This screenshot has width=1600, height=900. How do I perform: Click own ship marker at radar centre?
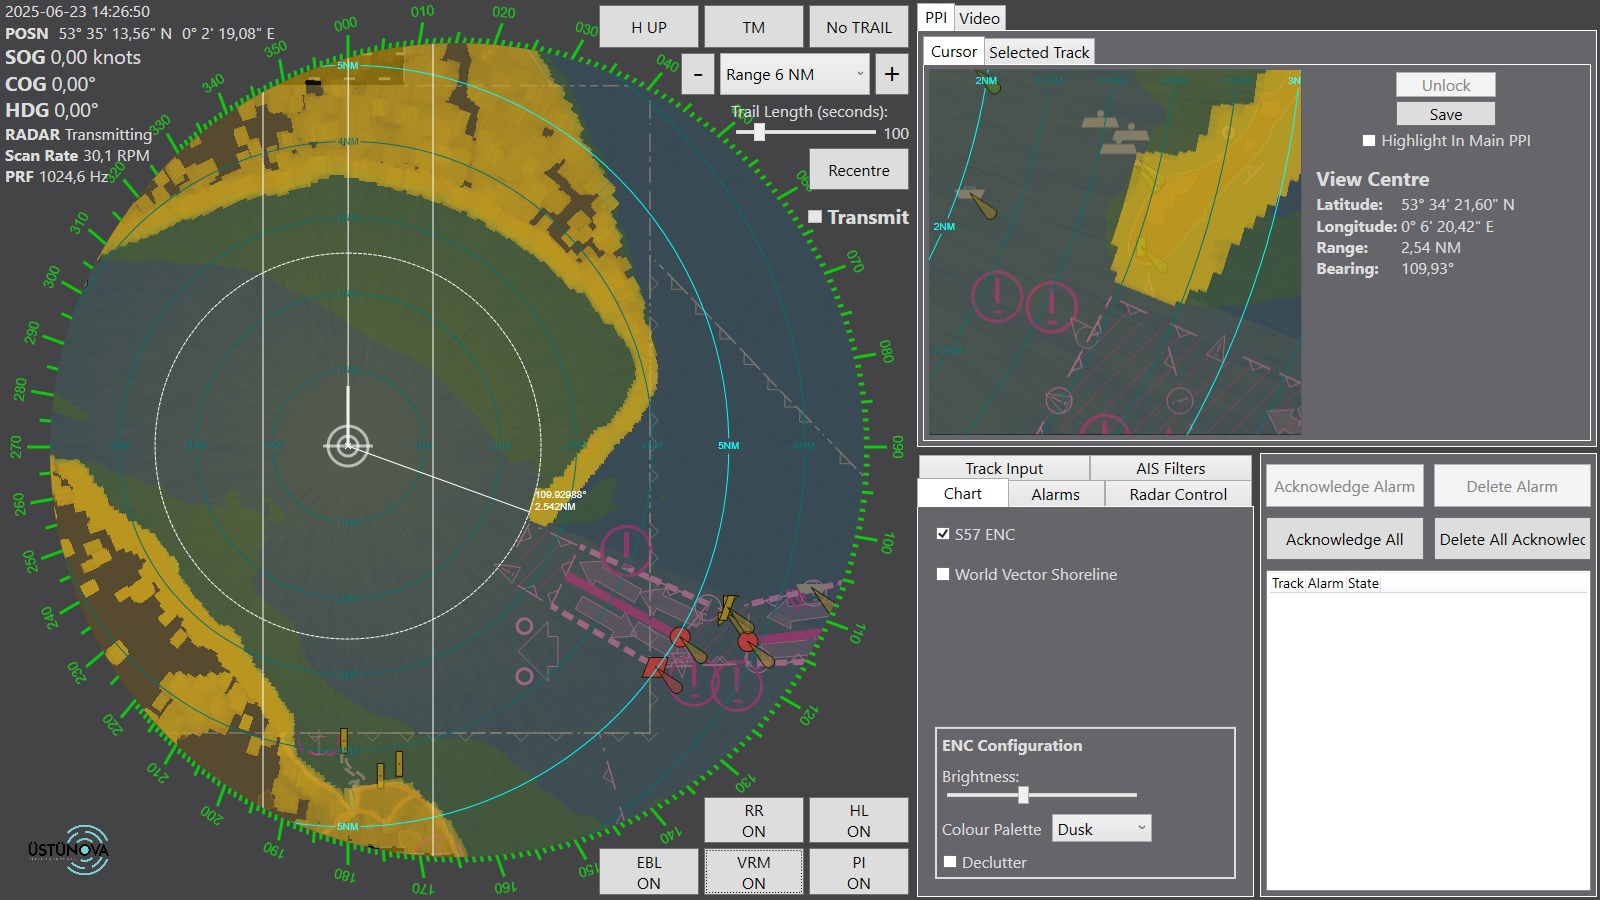pos(348,446)
